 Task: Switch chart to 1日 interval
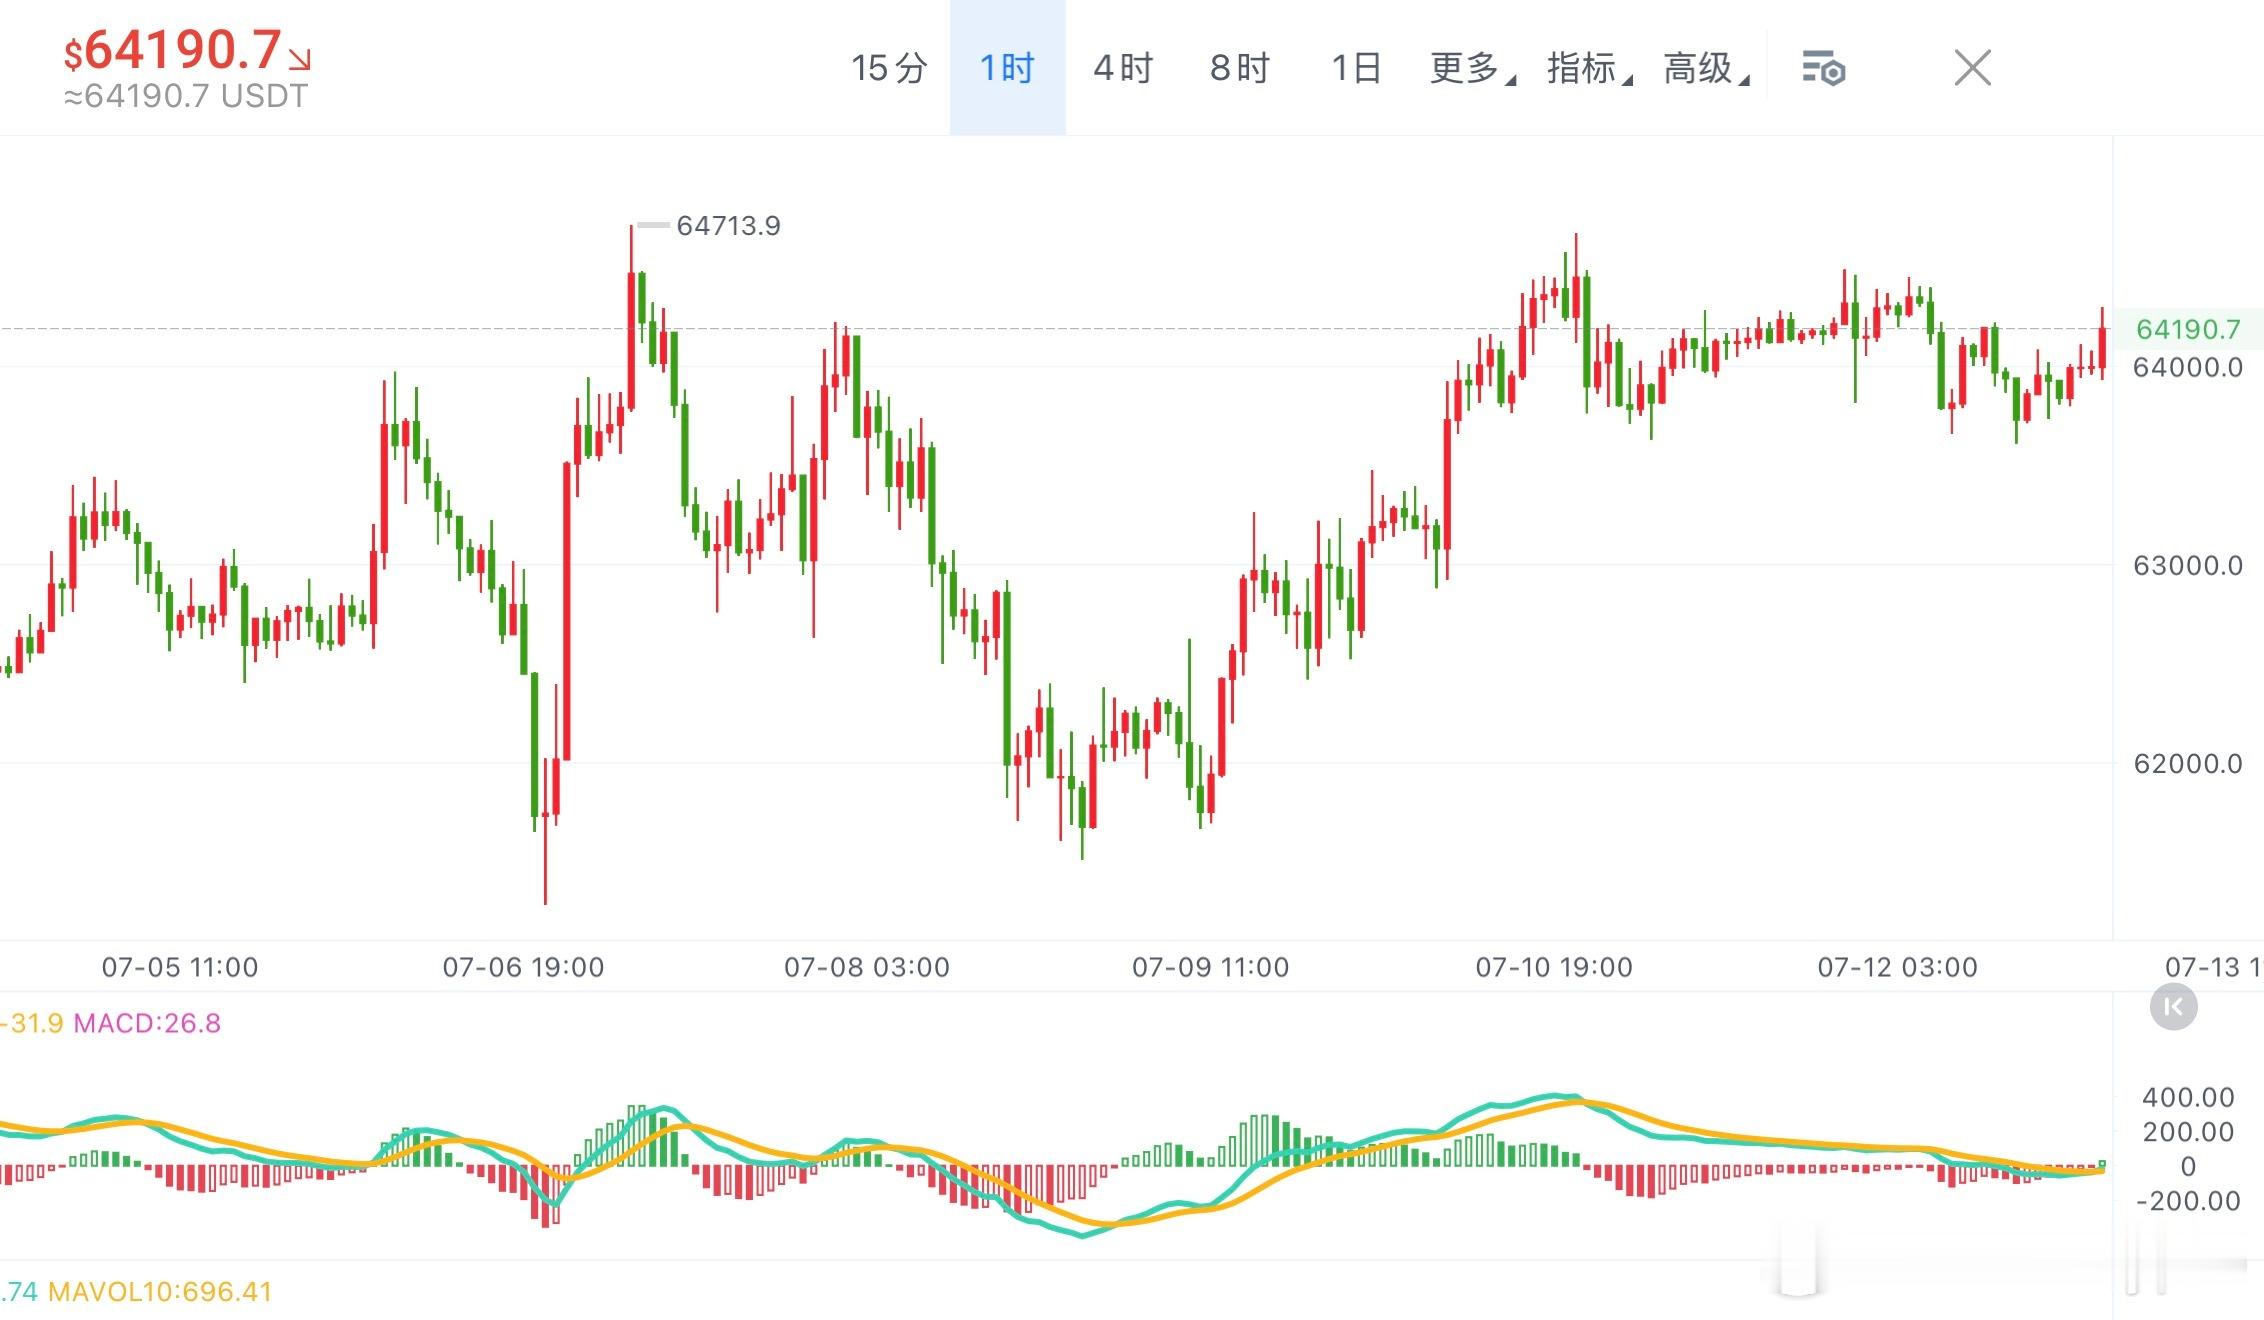[x=1356, y=68]
